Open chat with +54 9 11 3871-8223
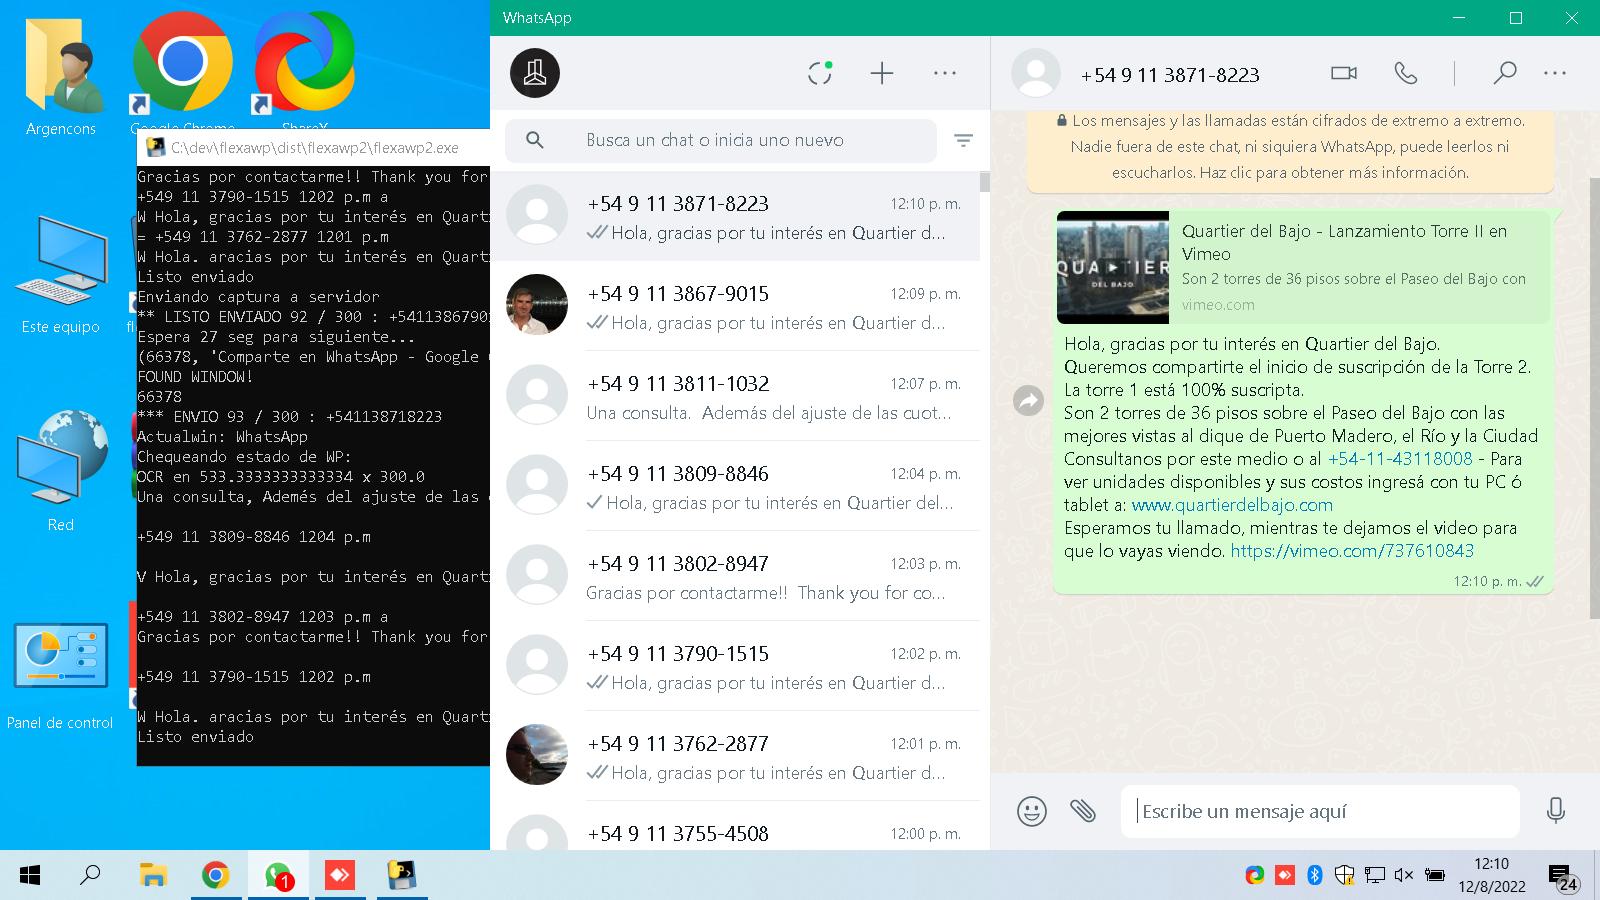Viewport: 1600px width, 900px height. 735,216
